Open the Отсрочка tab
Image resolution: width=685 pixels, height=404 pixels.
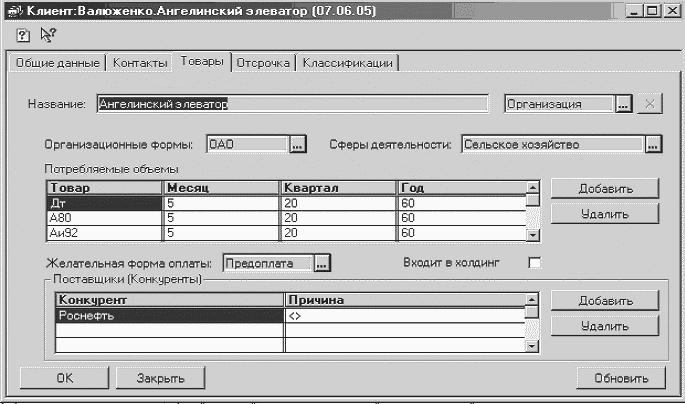tap(263, 63)
